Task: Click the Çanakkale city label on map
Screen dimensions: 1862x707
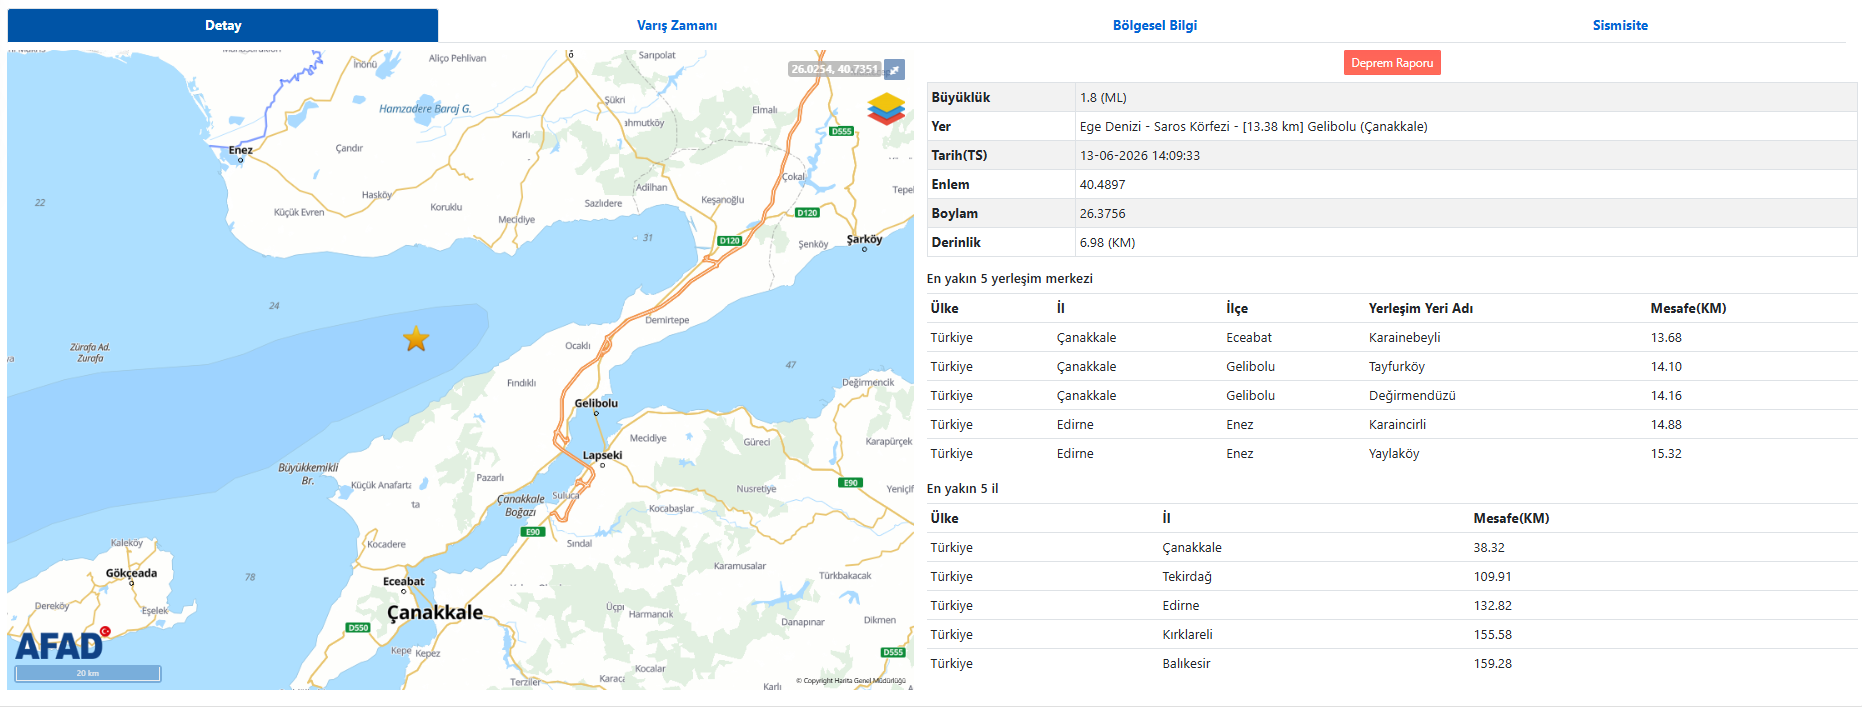Action: point(435,612)
